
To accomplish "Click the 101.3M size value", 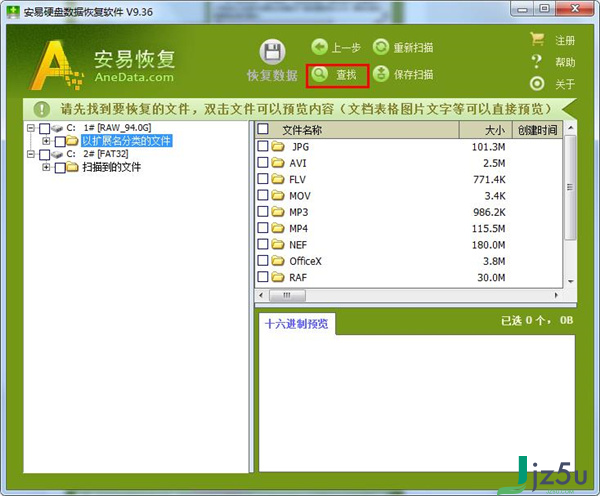I will (488, 147).
